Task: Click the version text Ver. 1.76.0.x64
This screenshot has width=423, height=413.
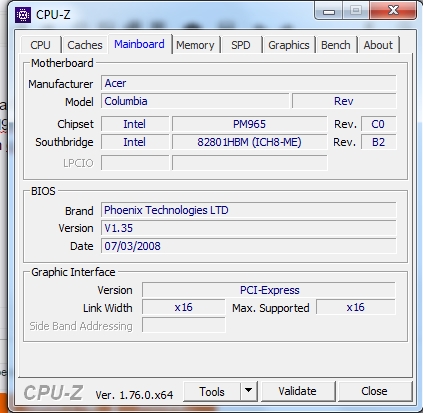Action: coord(134,395)
